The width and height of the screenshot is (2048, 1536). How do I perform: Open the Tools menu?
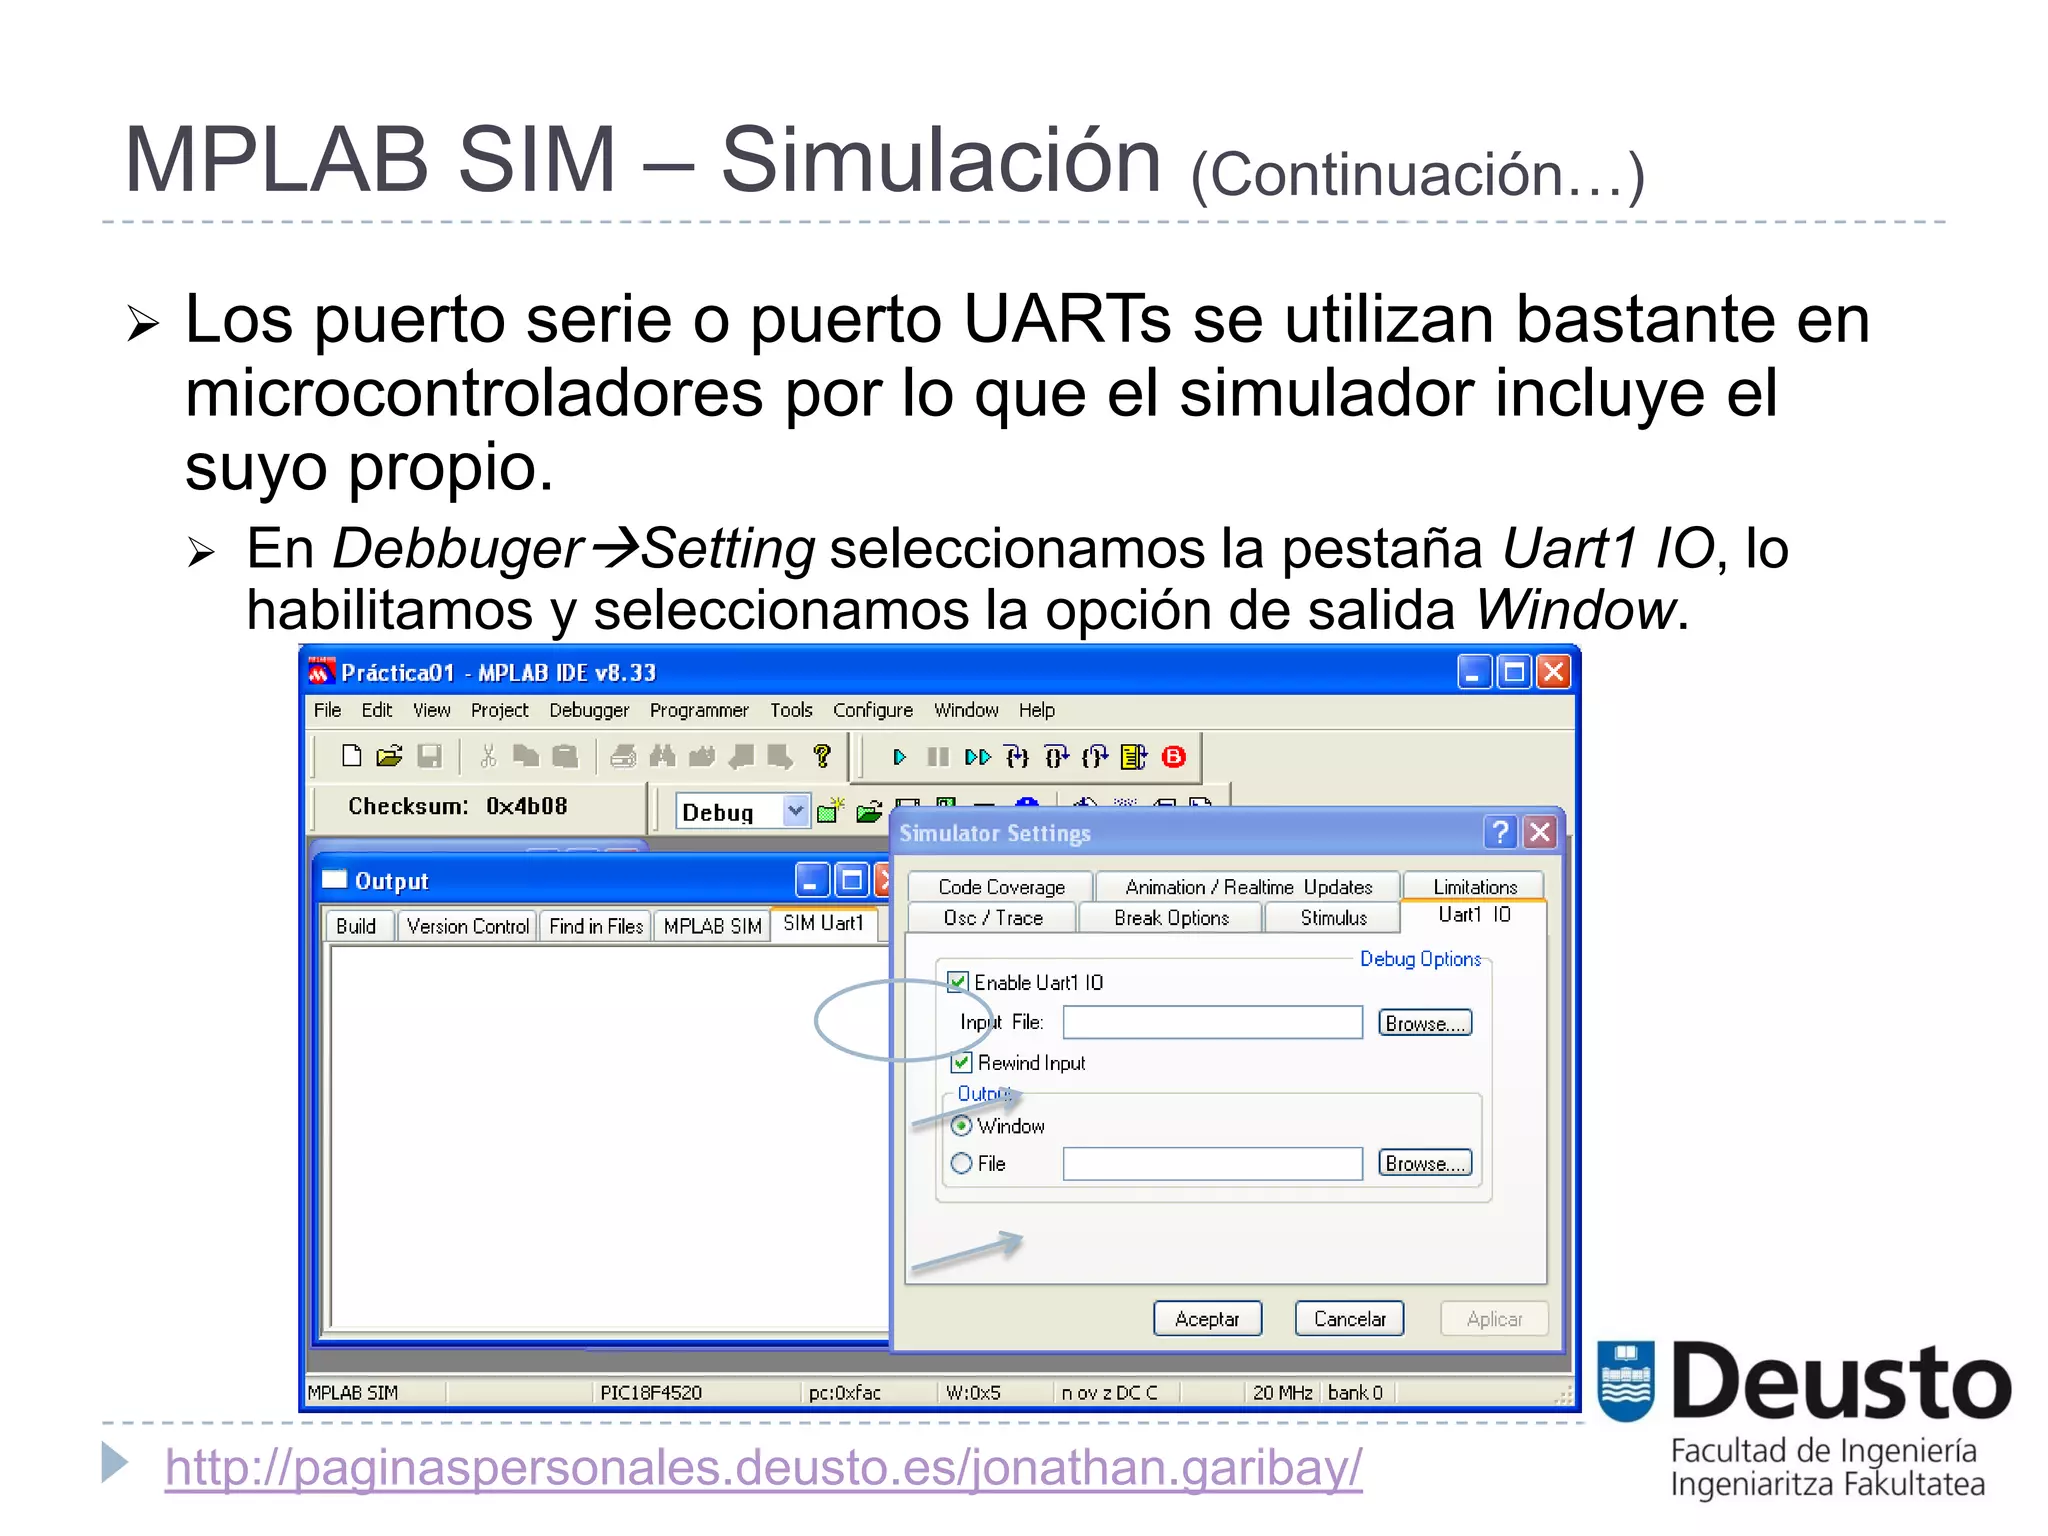click(x=791, y=710)
